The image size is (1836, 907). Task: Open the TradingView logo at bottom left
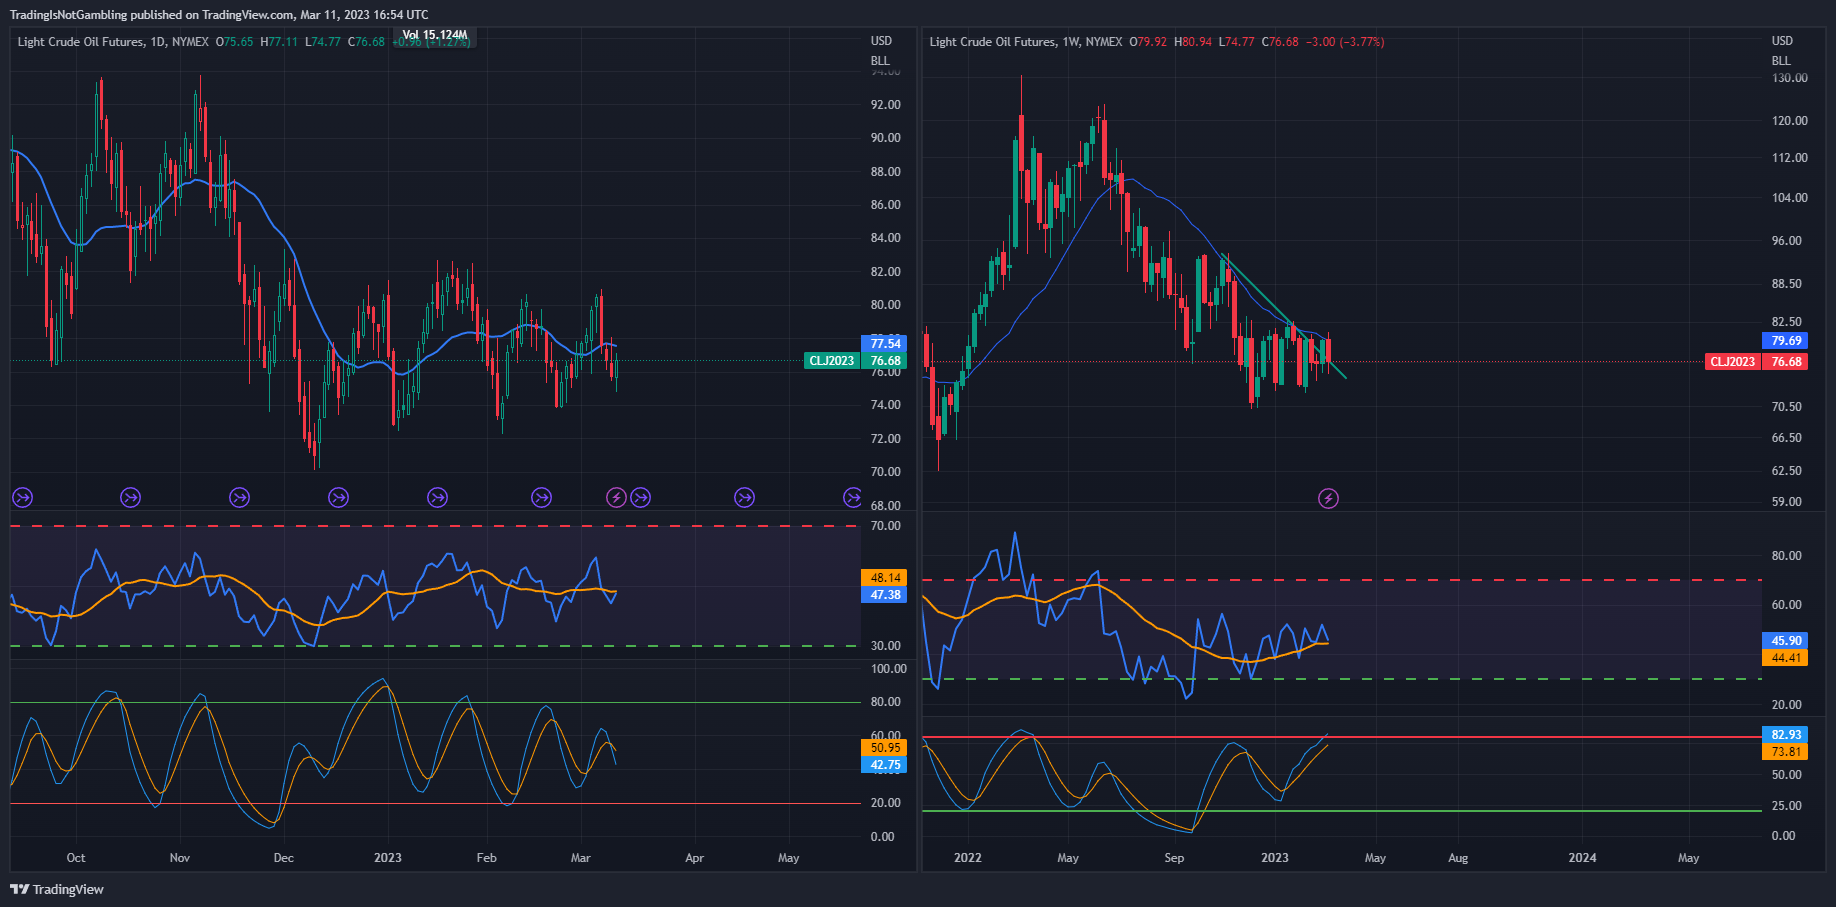[x=57, y=889]
